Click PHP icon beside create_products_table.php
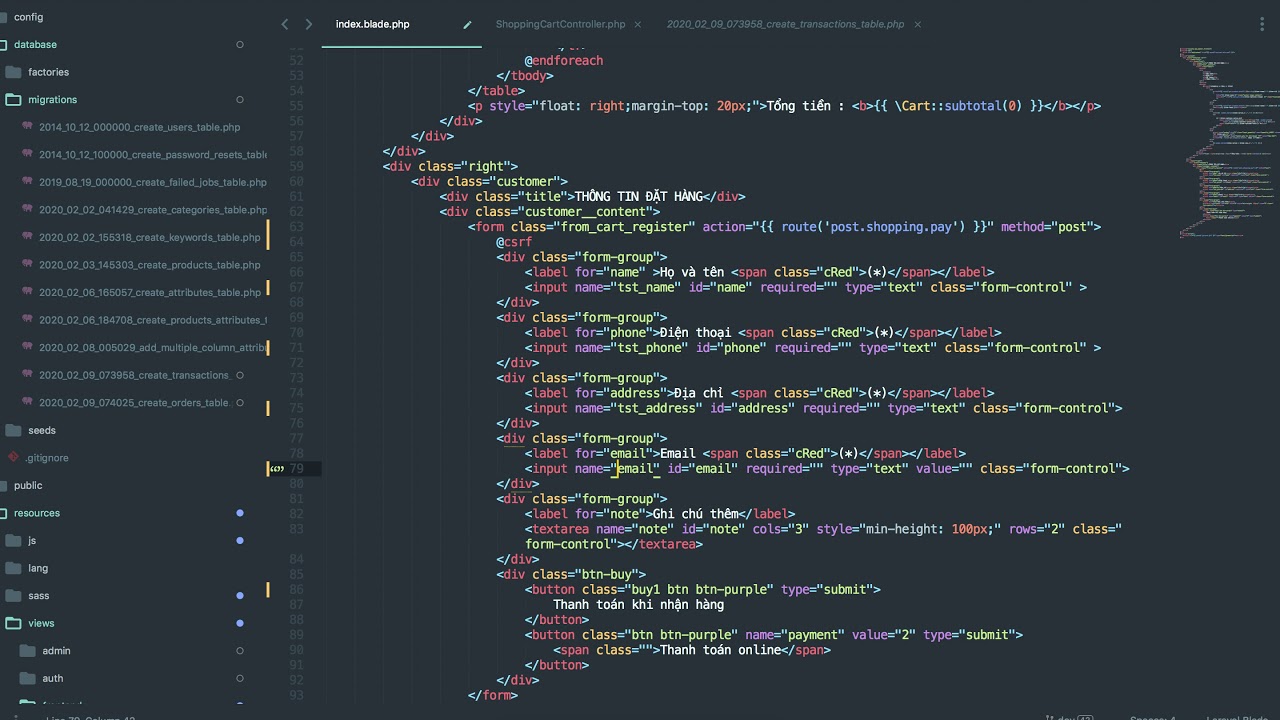The image size is (1280, 720). pyautogui.click(x=27, y=265)
